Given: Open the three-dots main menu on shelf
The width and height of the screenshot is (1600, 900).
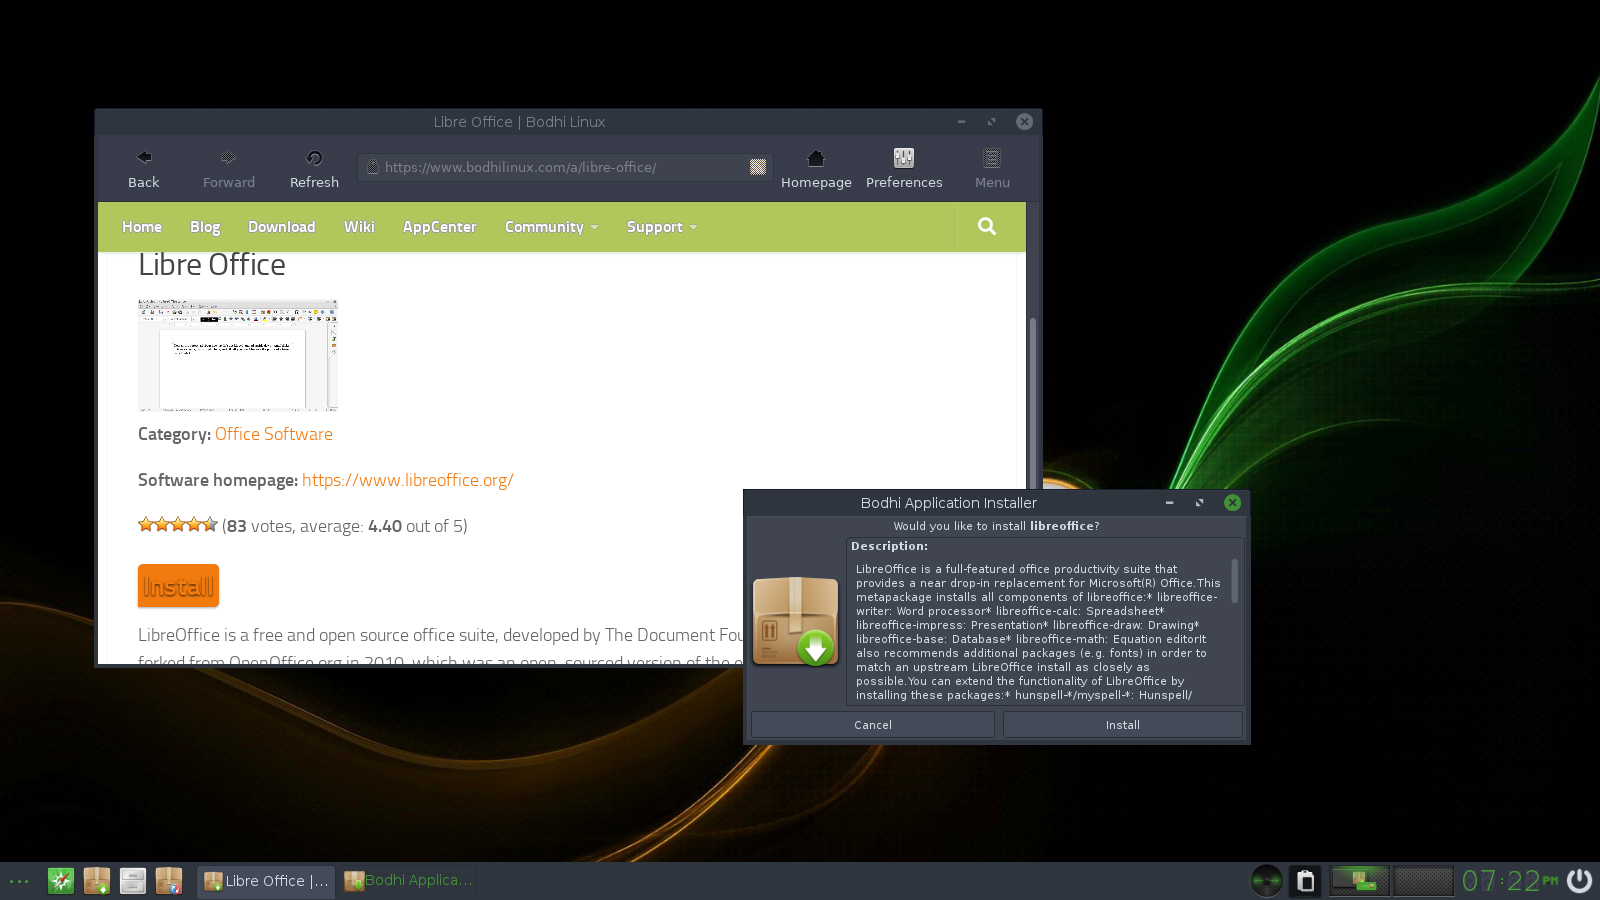Looking at the screenshot, I should pos(19,881).
